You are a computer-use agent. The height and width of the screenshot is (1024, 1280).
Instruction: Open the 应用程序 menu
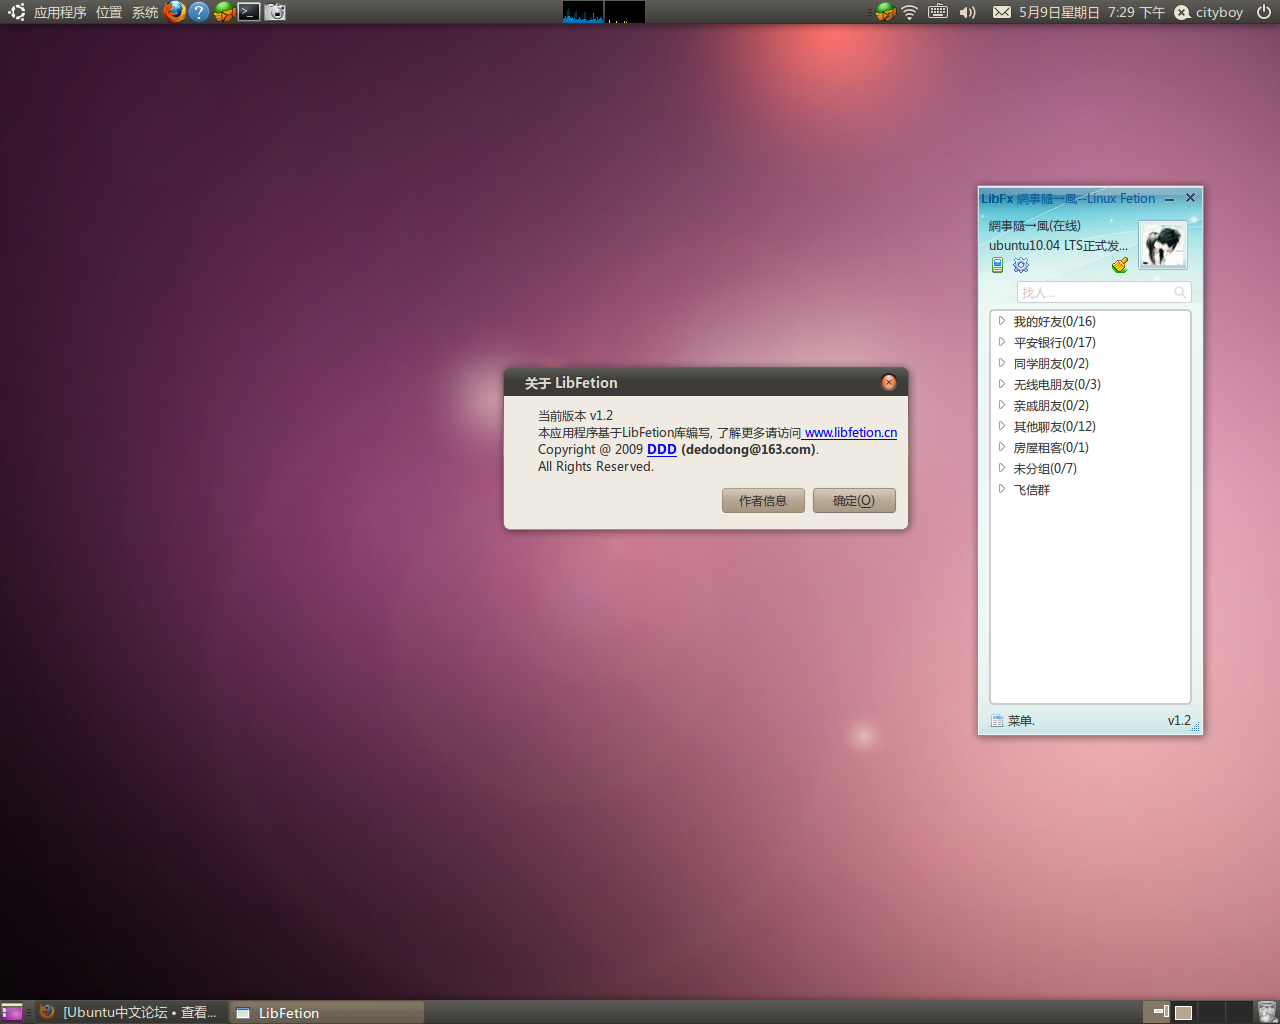[x=60, y=12]
